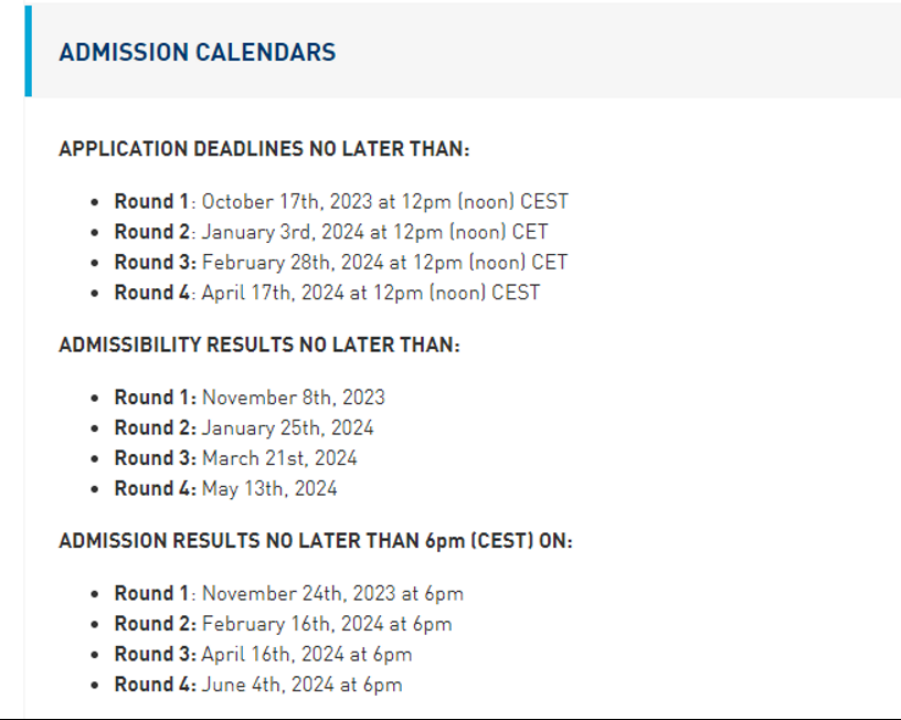901x720 pixels.
Task: Click the June 4th, 2024 at 6pm date
Action: click(302, 685)
